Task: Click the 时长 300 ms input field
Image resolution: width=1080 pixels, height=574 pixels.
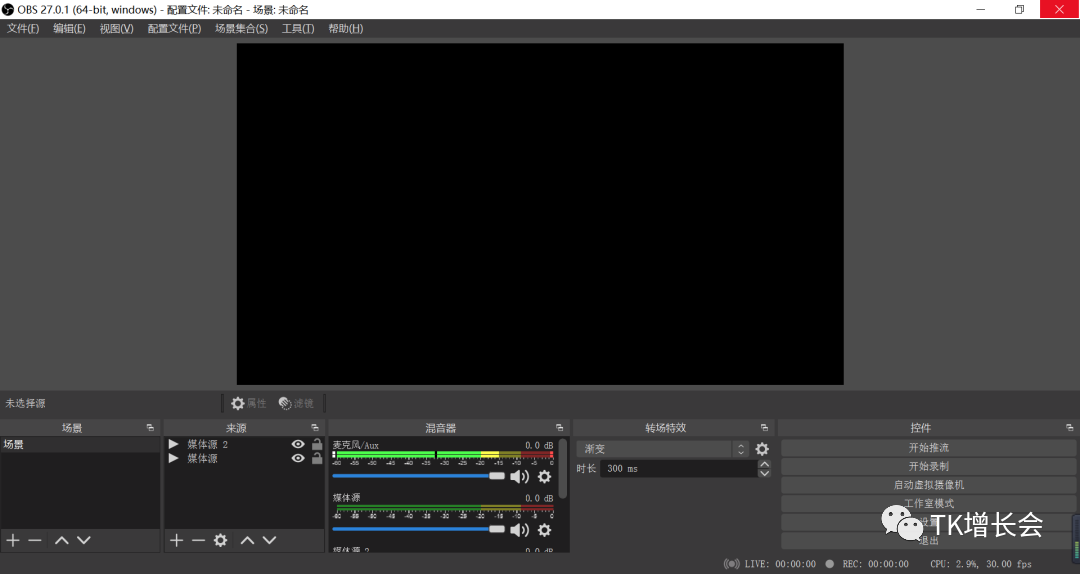Action: (678, 469)
